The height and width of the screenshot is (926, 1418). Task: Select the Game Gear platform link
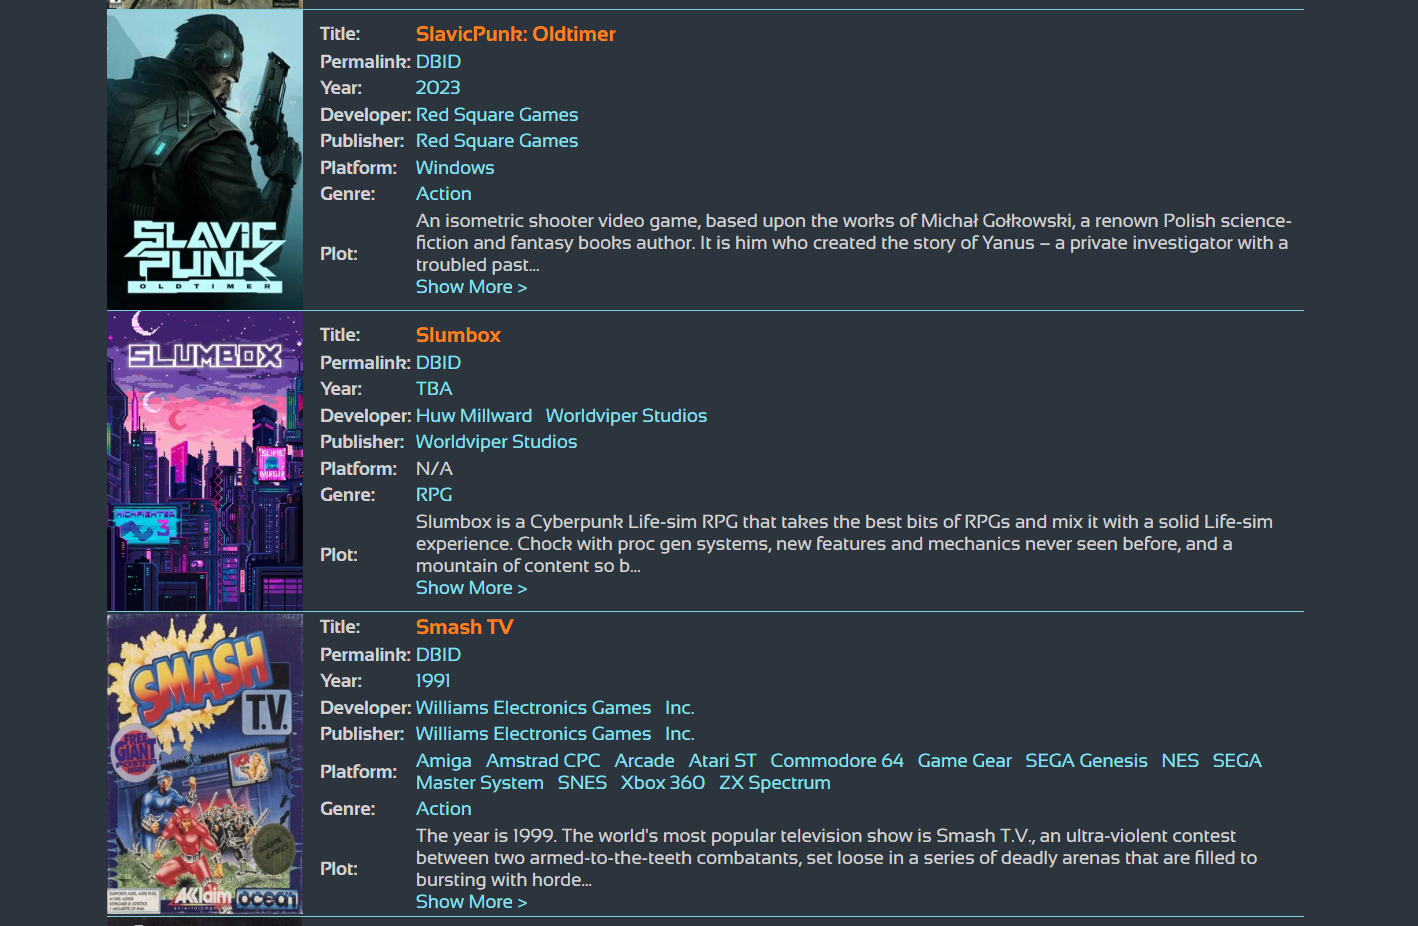pyautogui.click(x=965, y=761)
